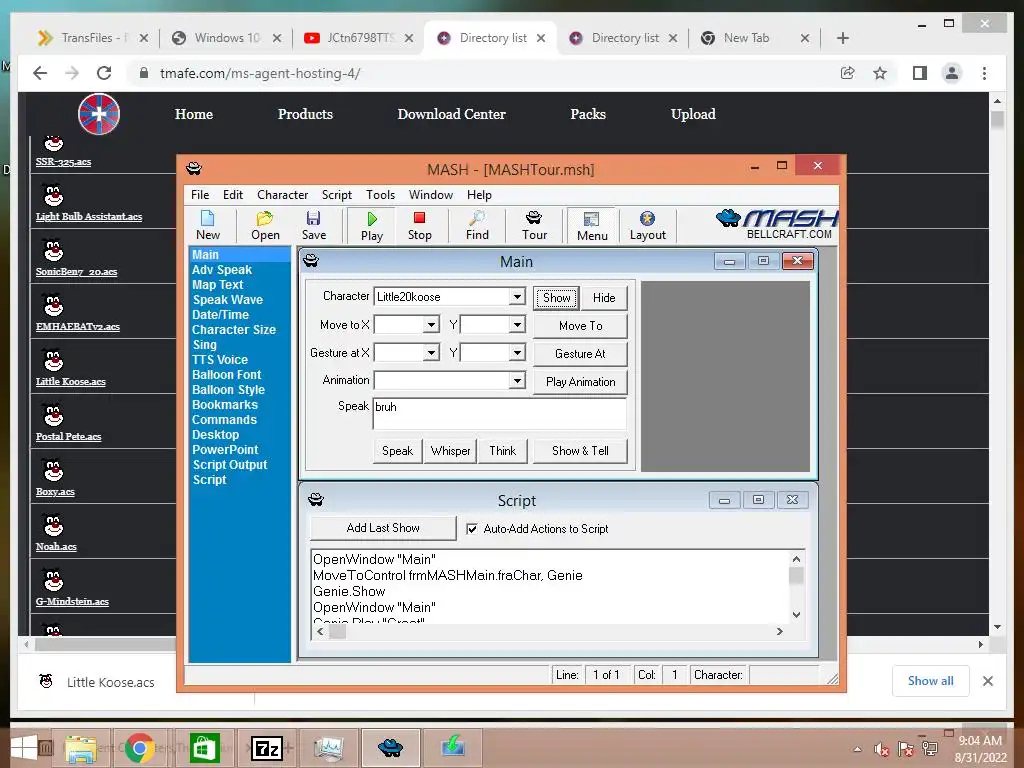Image resolution: width=1024 pixels, height=768 pixels.
Task: Click the muted volume tray icon
Action: pos(882,749)
